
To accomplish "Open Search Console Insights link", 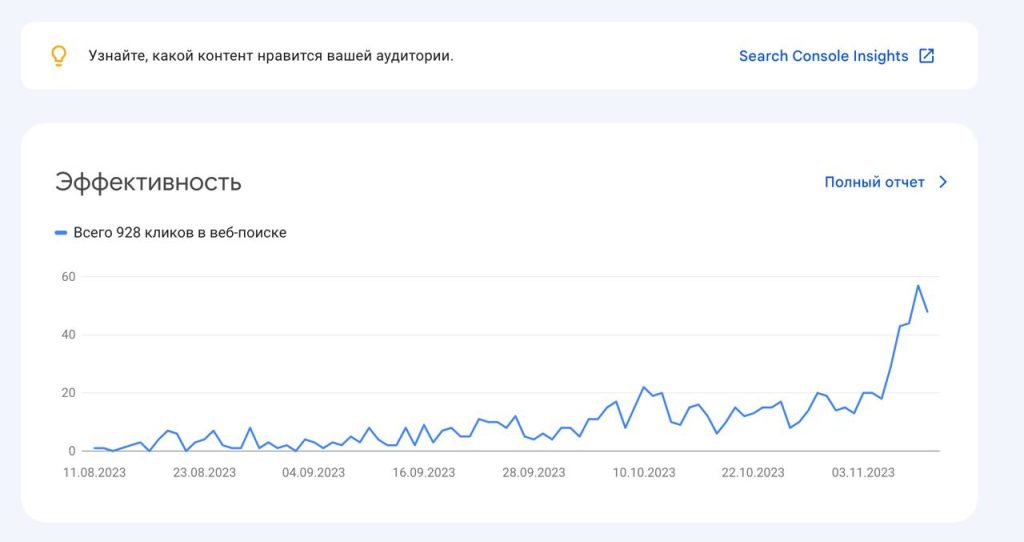I will point(824,56).
